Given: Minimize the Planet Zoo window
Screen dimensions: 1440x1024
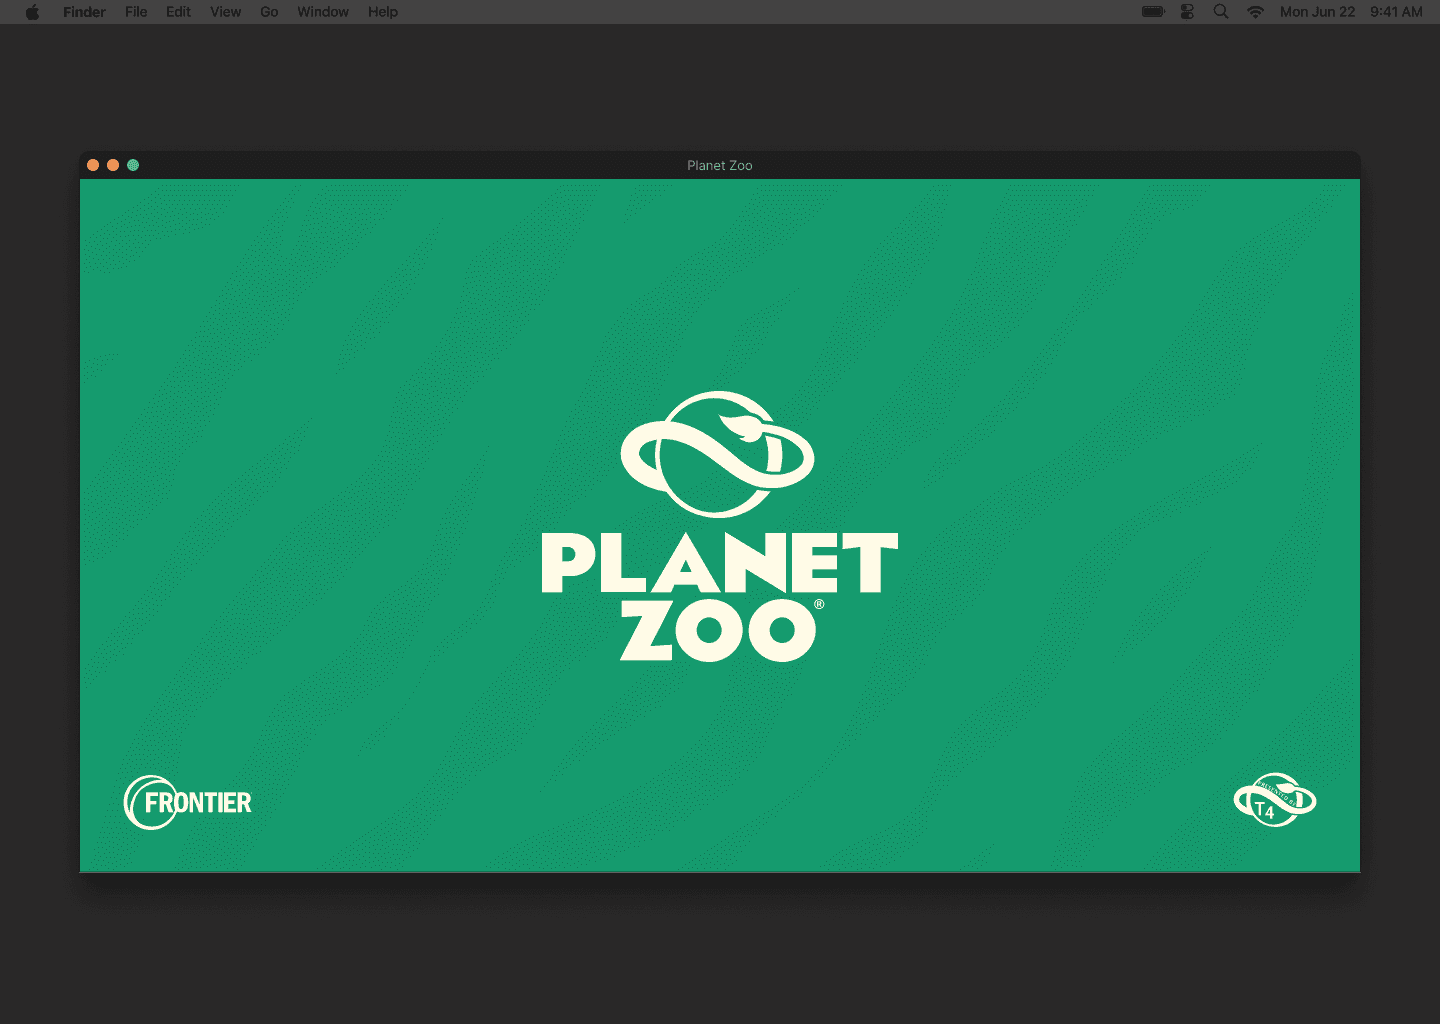Looking at the screenshot, I should pos(113,165).
